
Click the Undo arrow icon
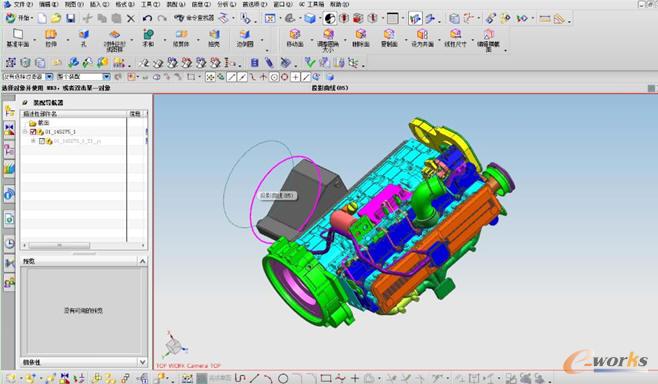point(147,18)
